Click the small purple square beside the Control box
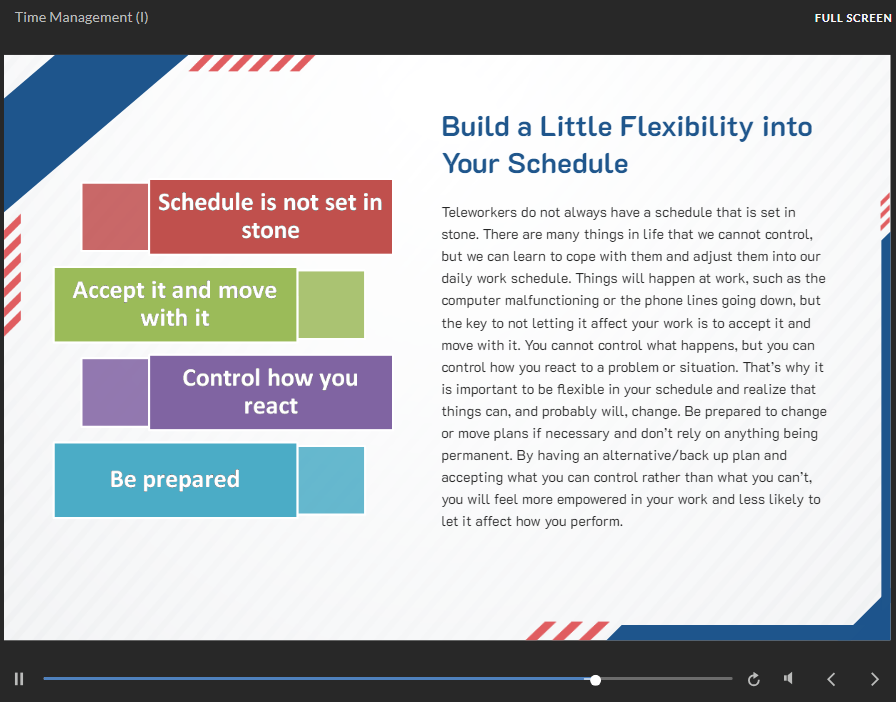This screenshot has height=702, width=896. click(x=115, y=392)
